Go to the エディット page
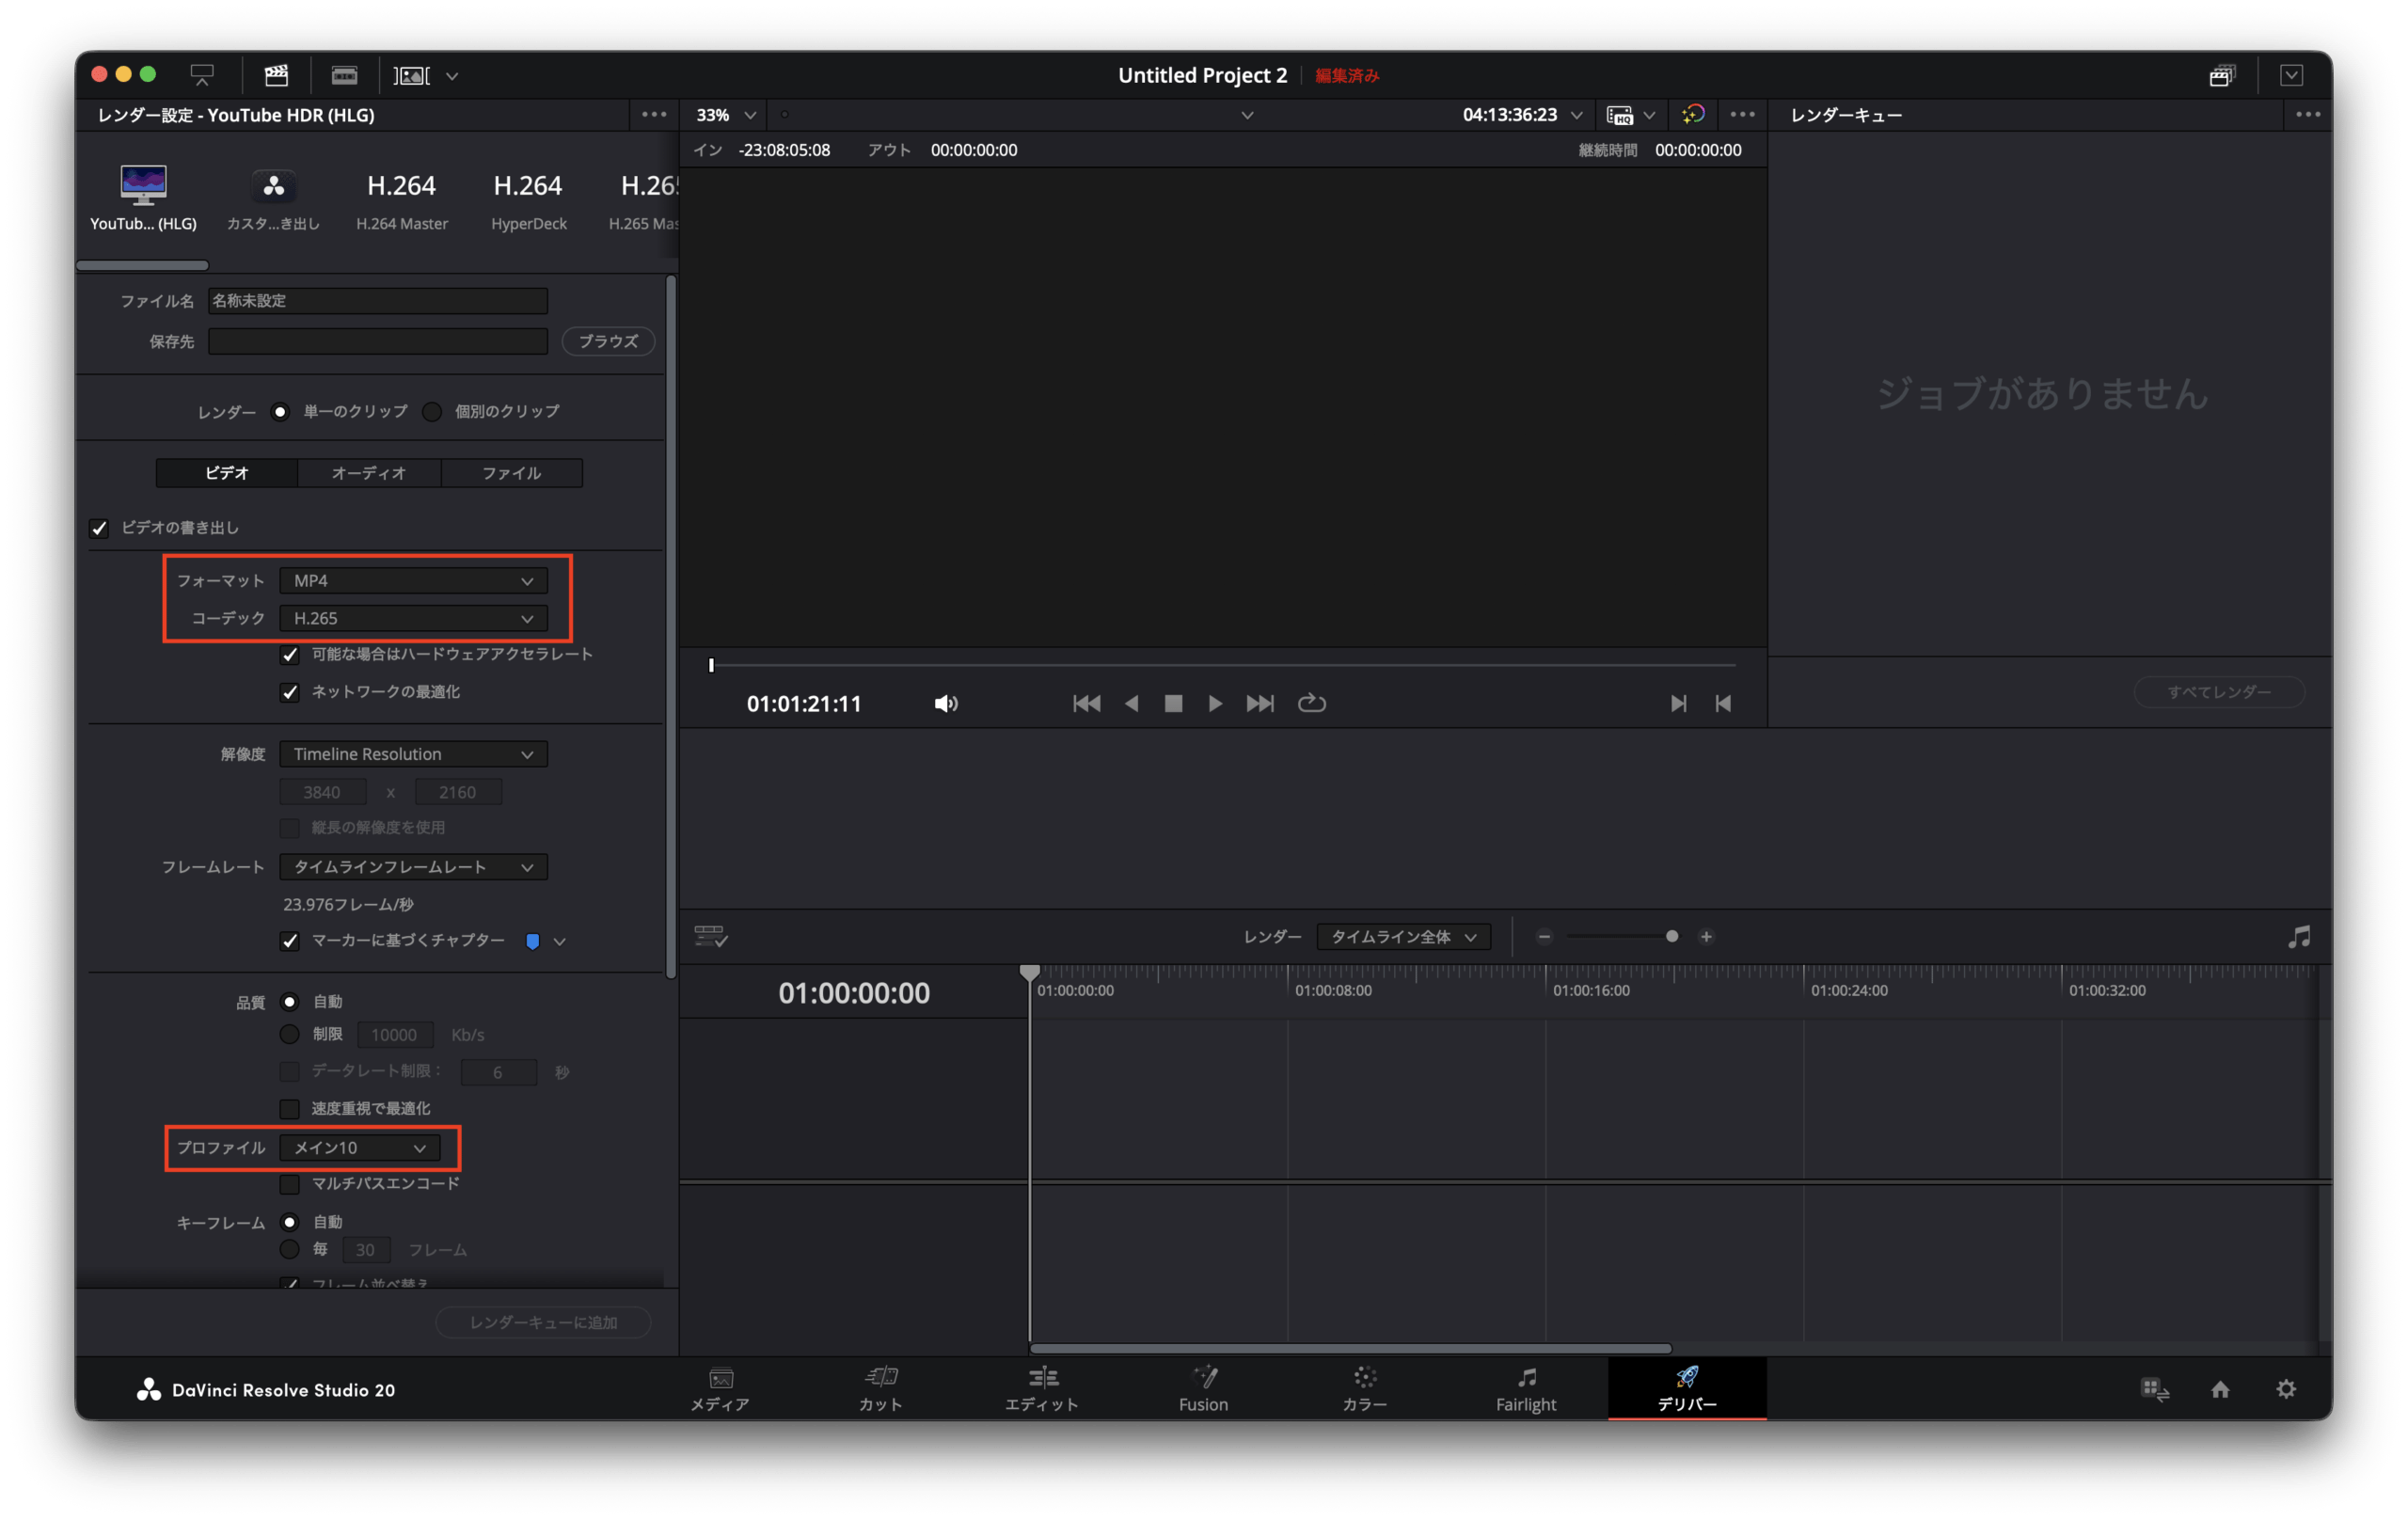Image resolution: width=2408 pixels, height=1520 pixels. 1042,1389
